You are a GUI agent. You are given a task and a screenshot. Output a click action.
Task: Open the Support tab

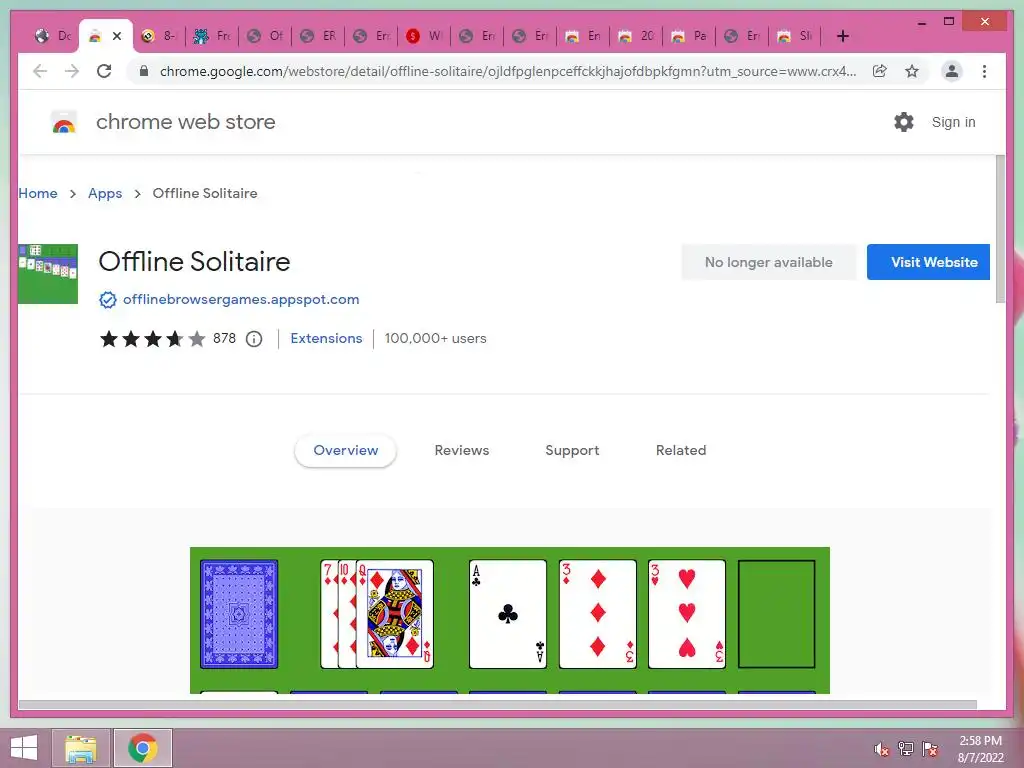(572, 451)
